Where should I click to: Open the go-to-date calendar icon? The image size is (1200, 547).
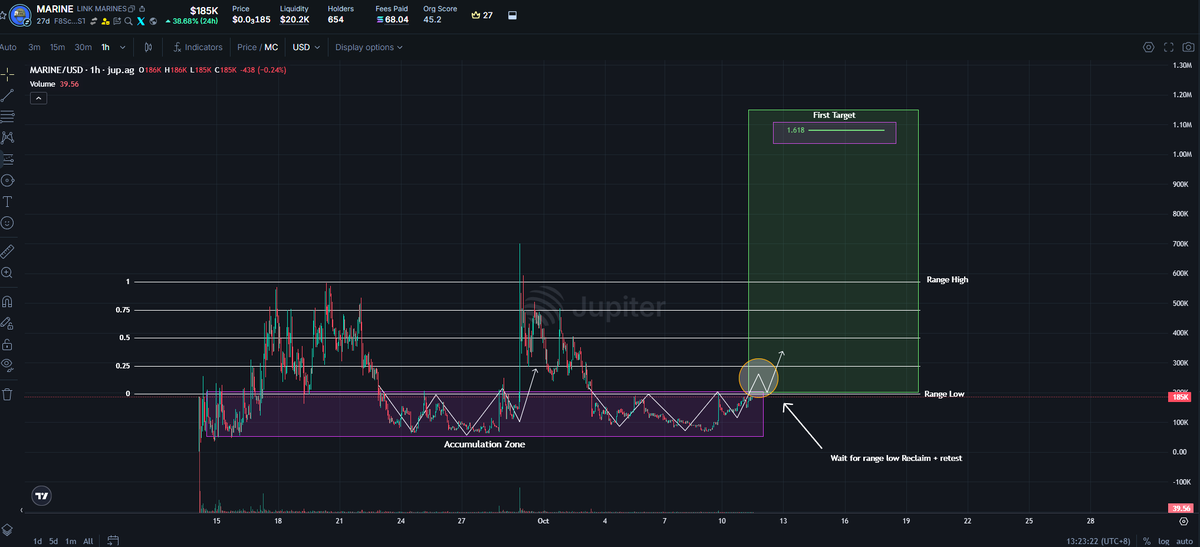(113, 541)
